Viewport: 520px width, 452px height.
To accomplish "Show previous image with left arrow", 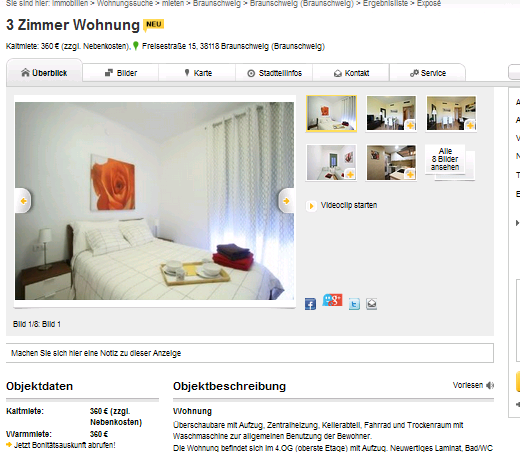I will (x=23, y=201).
